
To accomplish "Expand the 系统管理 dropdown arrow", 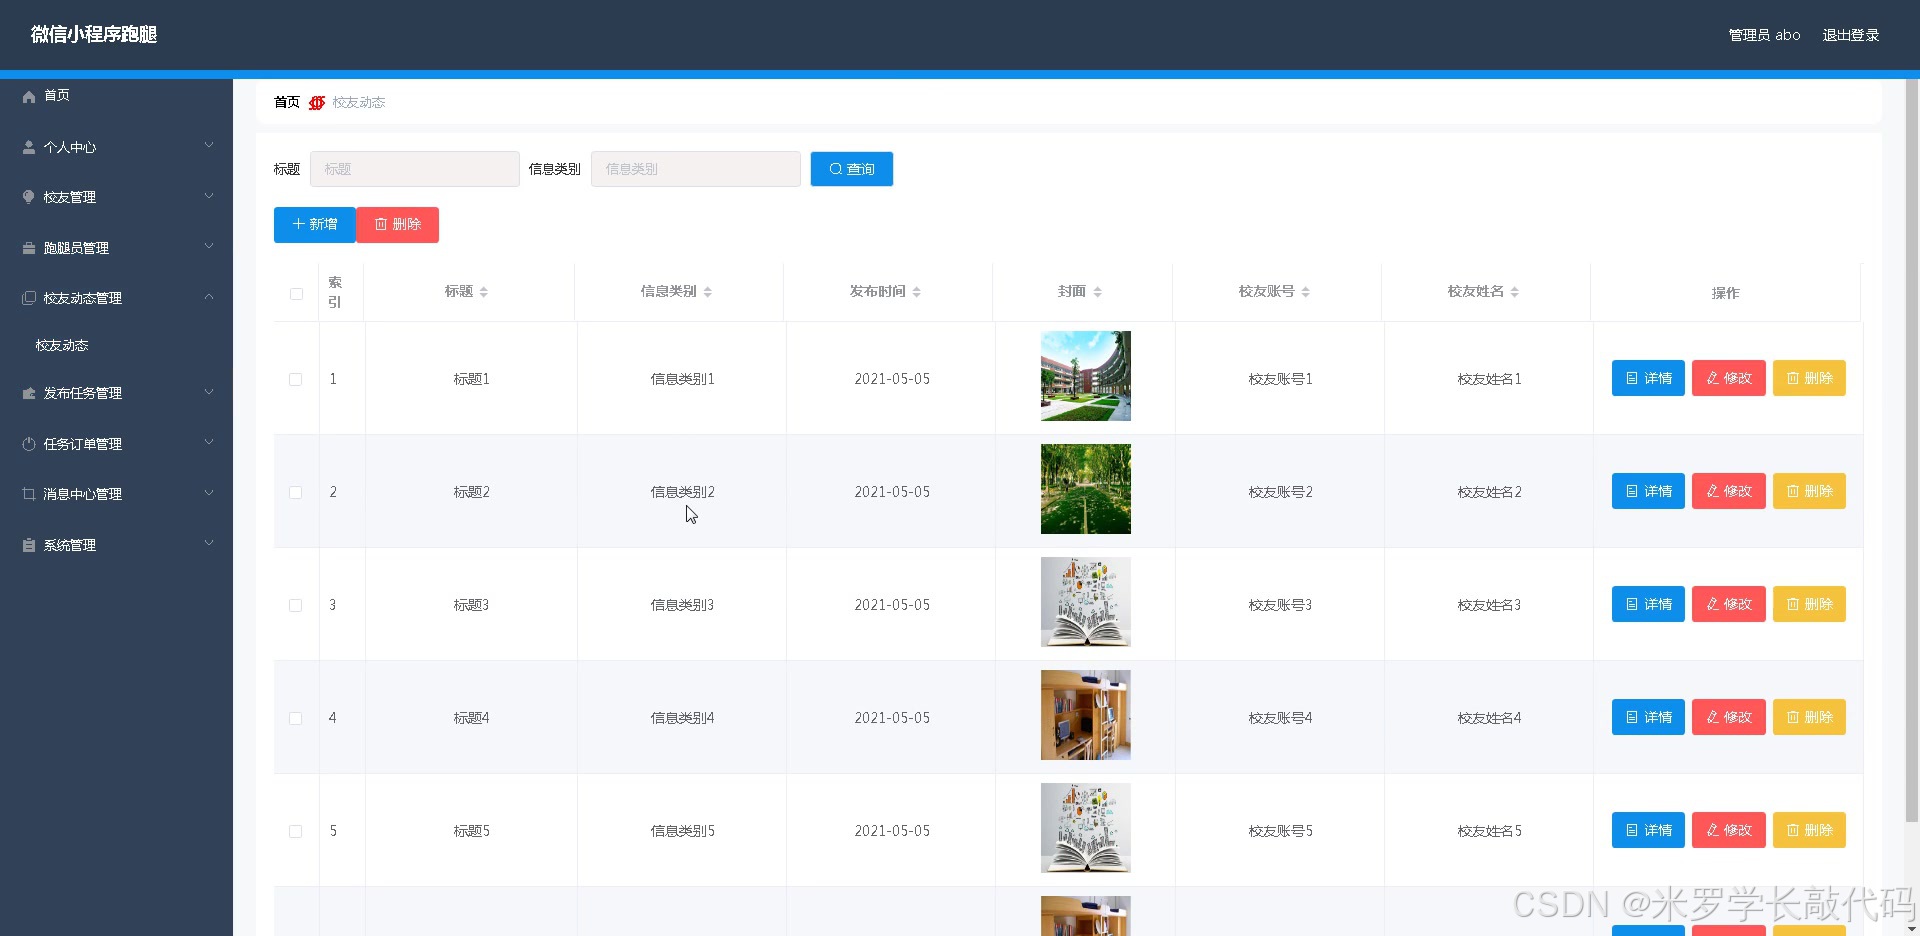I will pos(209,543).
